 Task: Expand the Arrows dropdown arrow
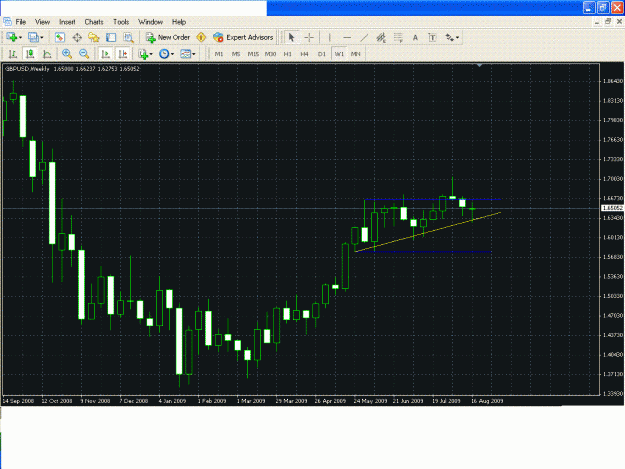click(458, 37)
